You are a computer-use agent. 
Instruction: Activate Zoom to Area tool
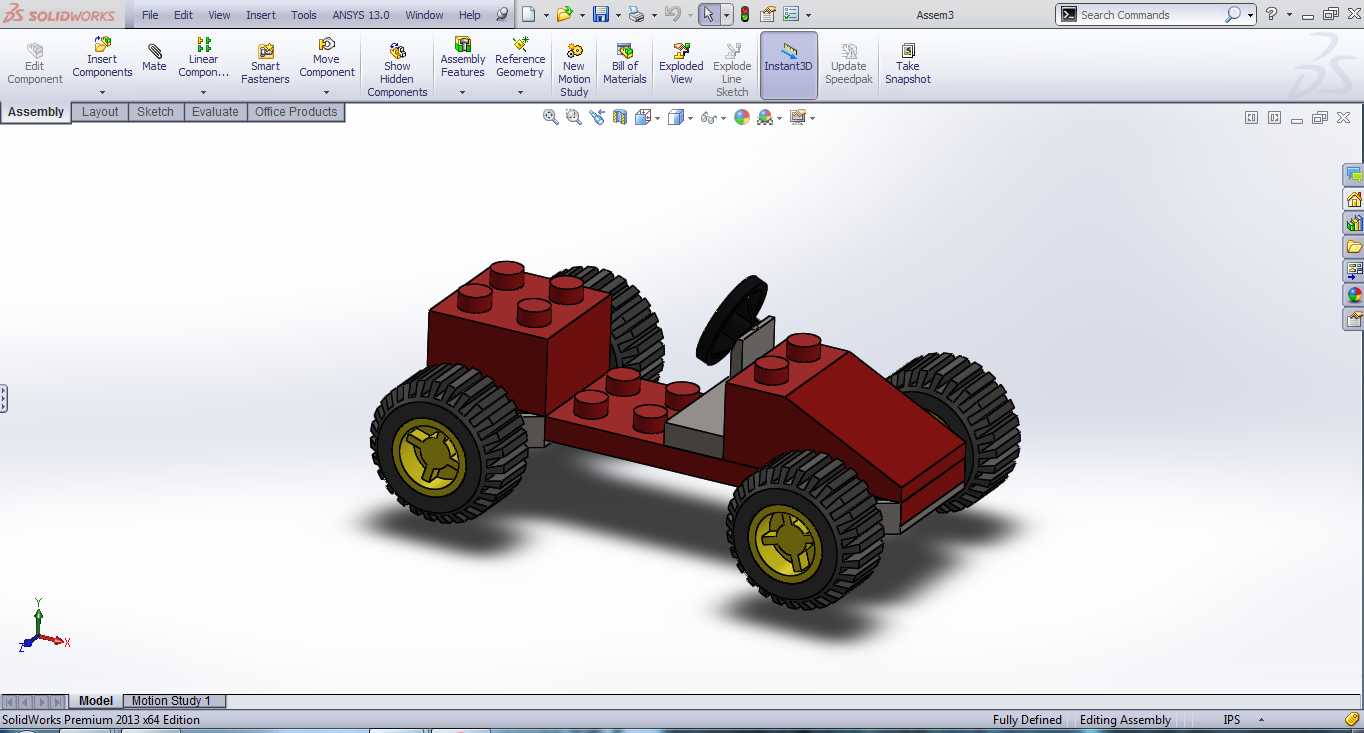coord(573,117)
